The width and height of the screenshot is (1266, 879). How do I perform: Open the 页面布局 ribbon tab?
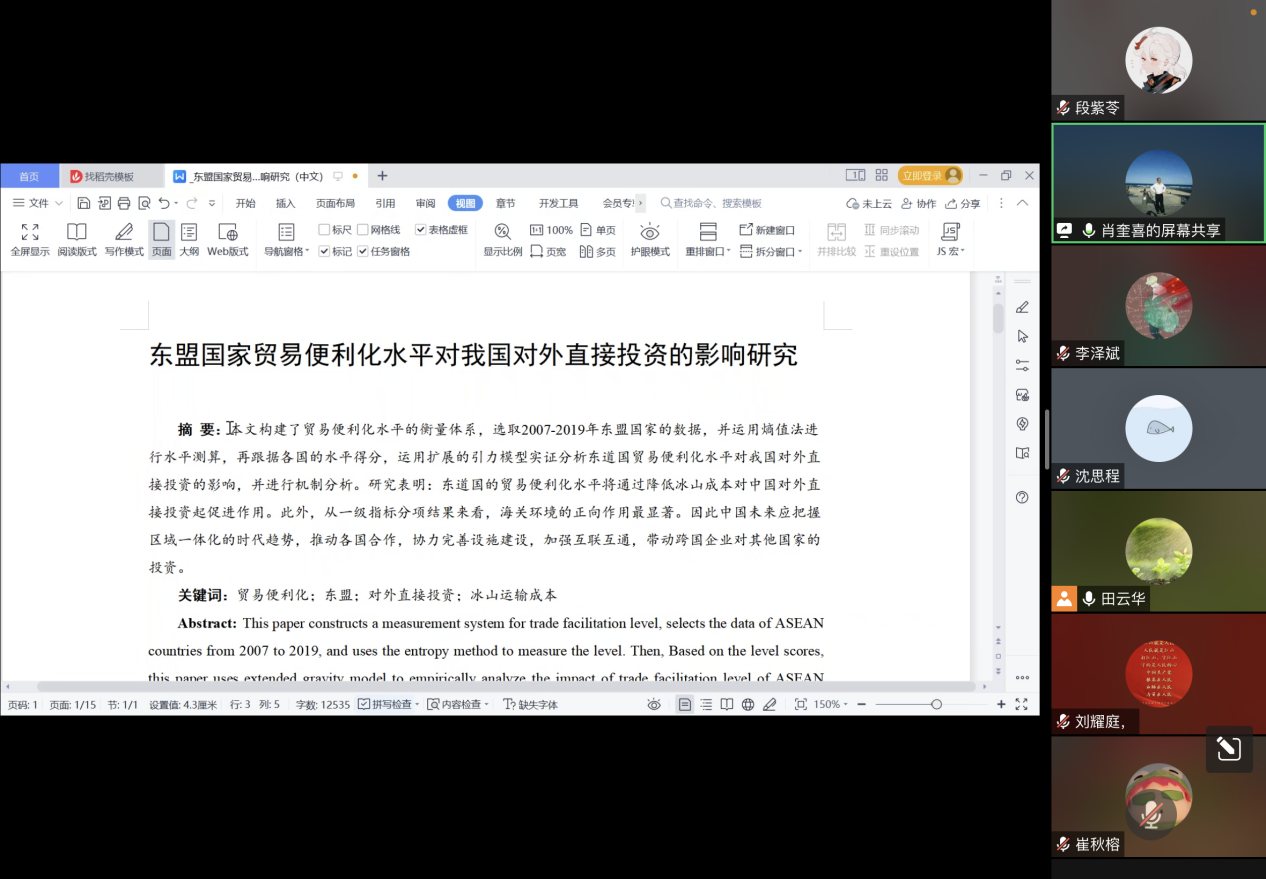(x=335, y=204)
